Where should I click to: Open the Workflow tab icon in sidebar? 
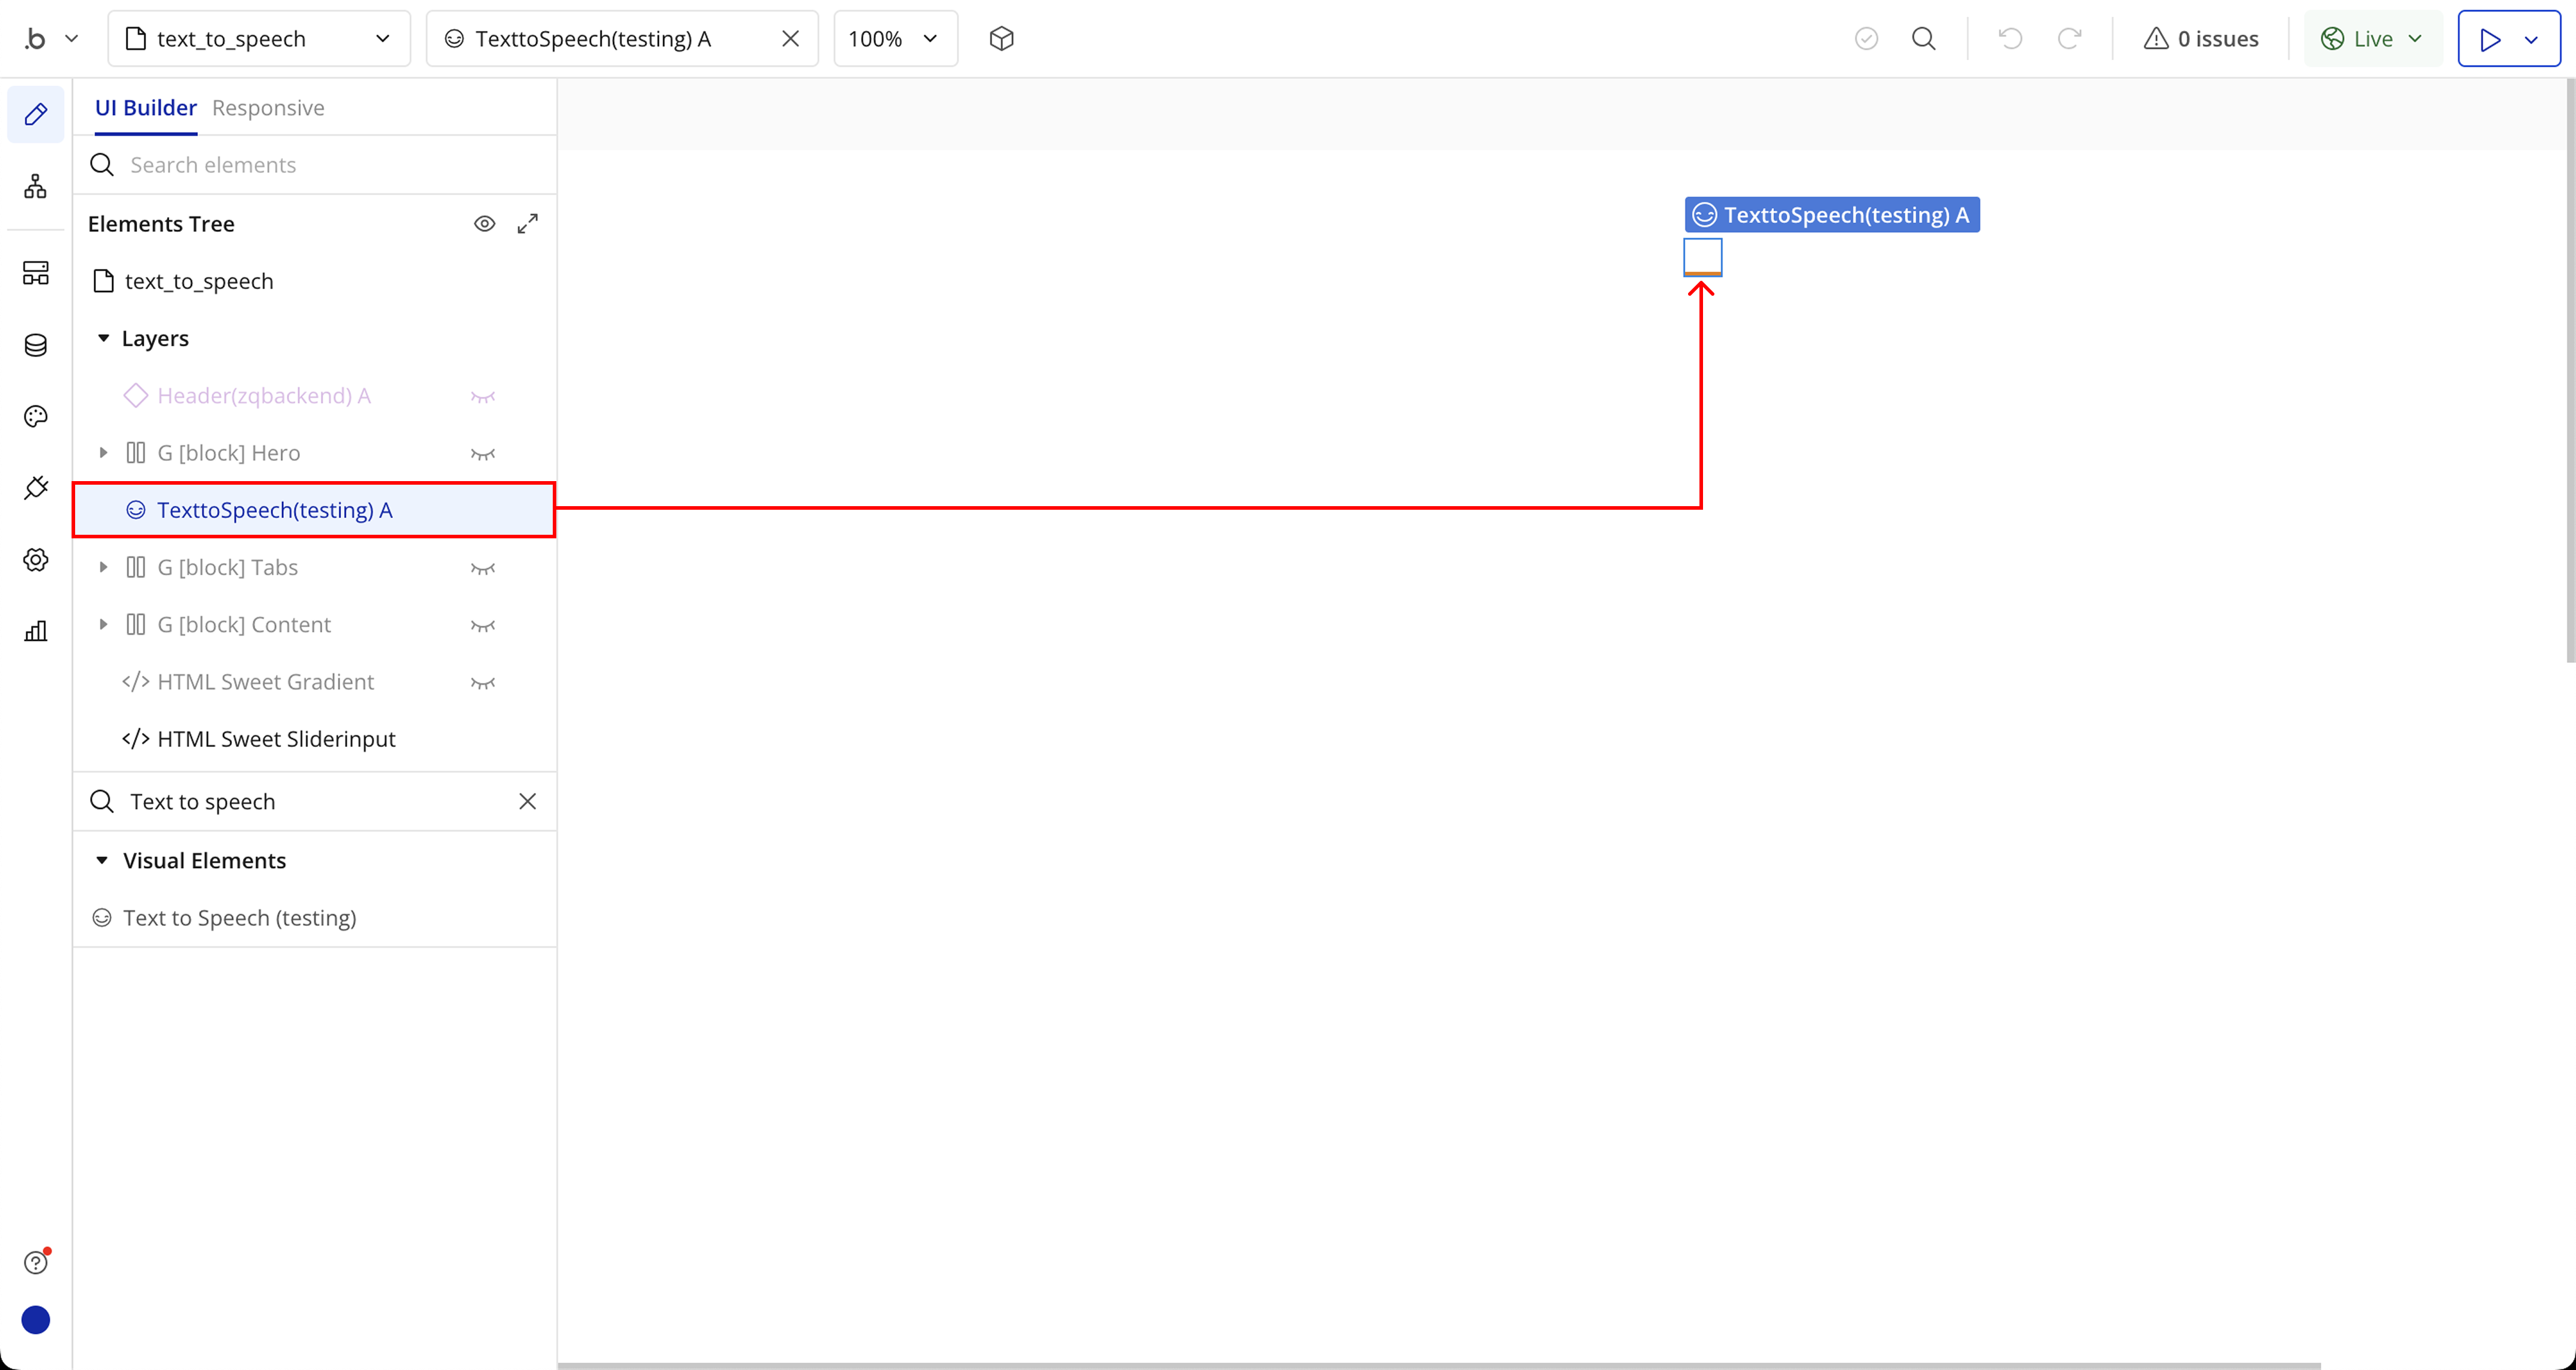36,186
